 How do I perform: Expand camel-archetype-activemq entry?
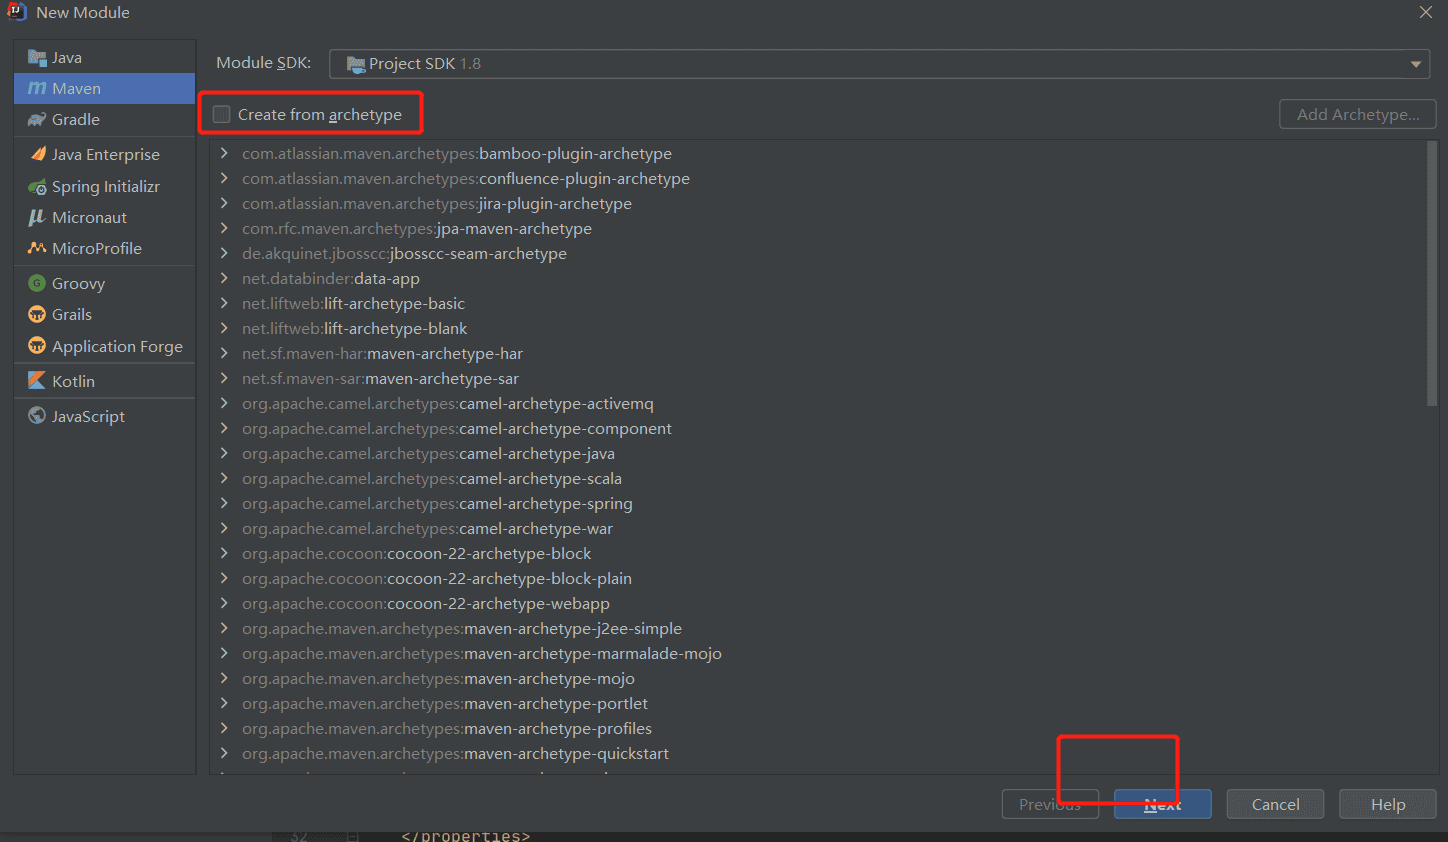click(224, 403)
